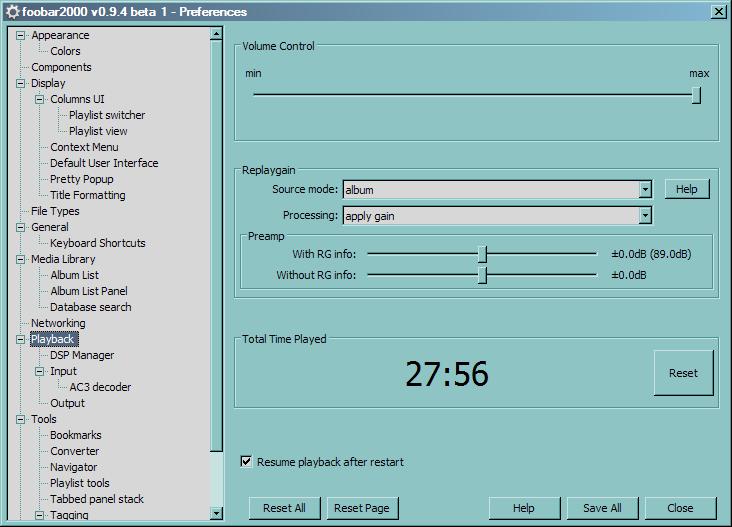Open the Source mode dropdown

[645, 189]
